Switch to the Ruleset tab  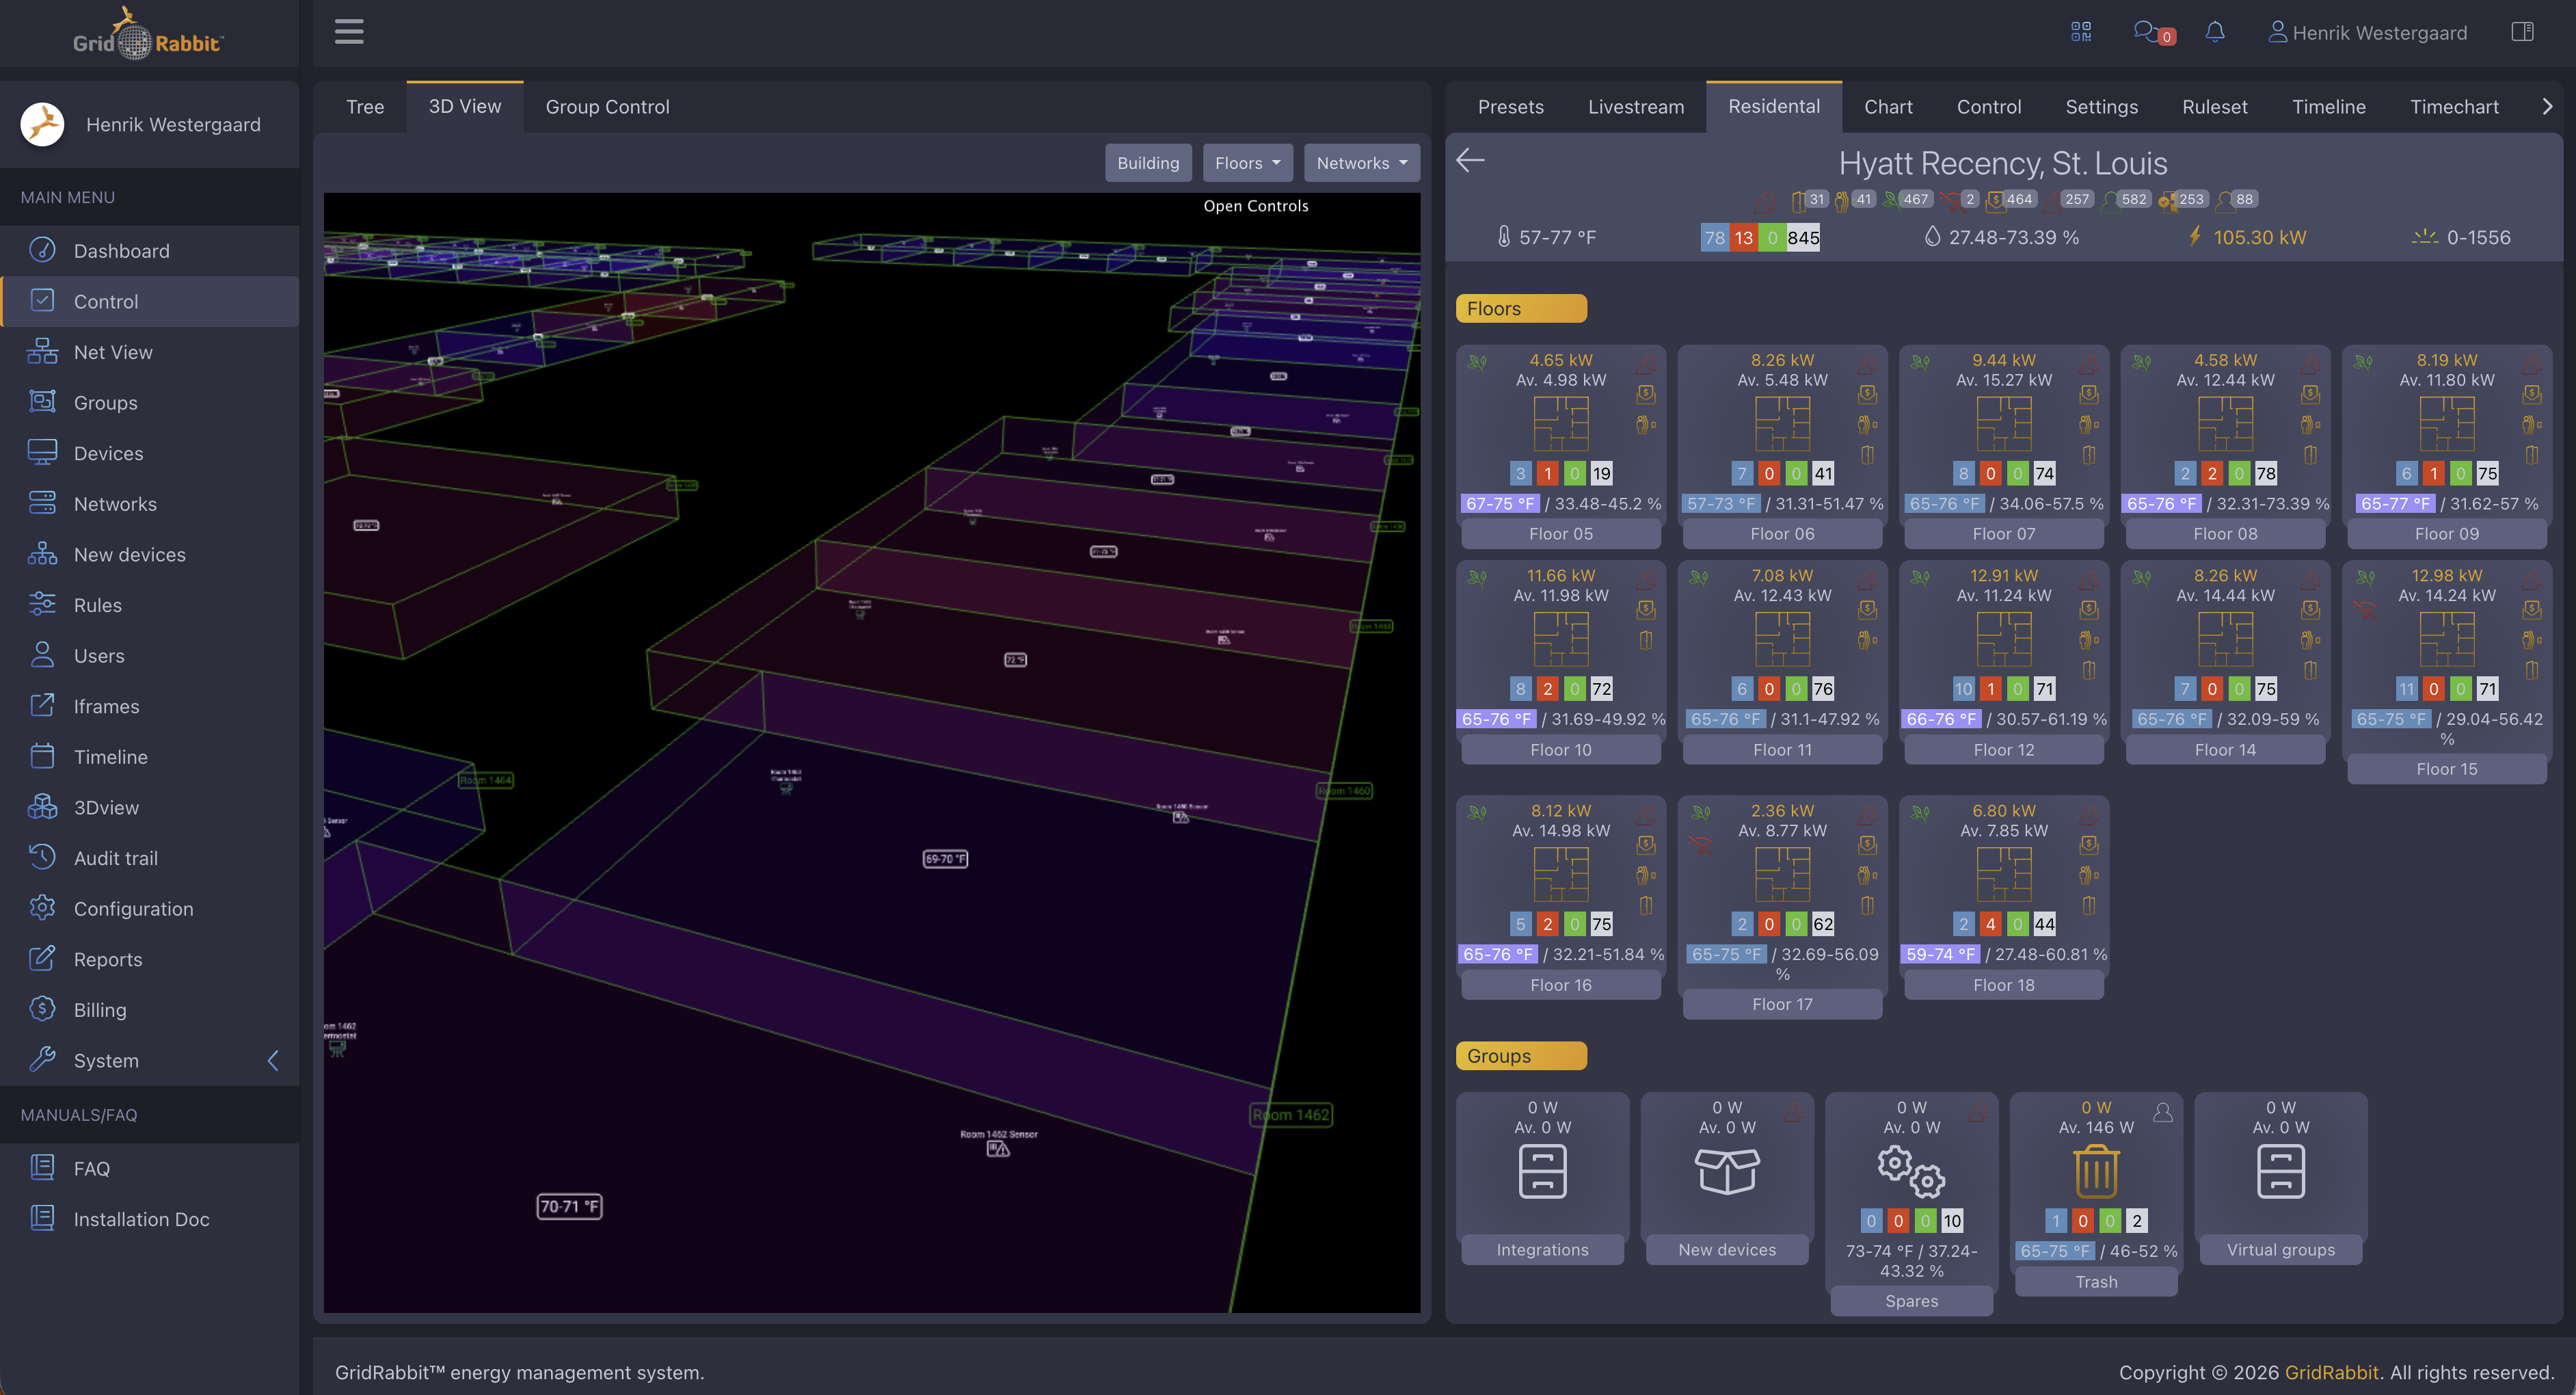[2214, 106]
